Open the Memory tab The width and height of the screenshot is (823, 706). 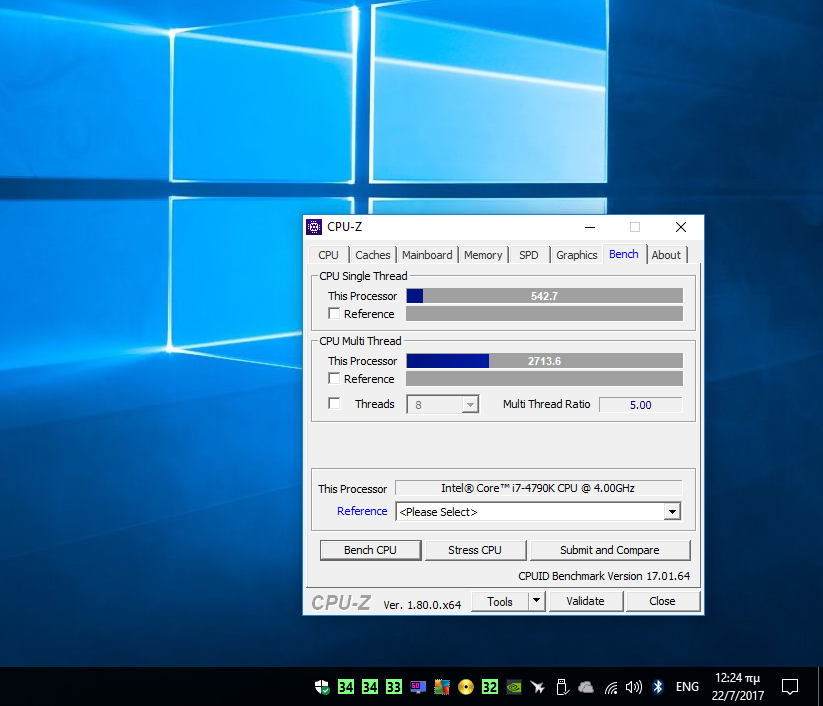pyautogui.click(x=483, y=255)
